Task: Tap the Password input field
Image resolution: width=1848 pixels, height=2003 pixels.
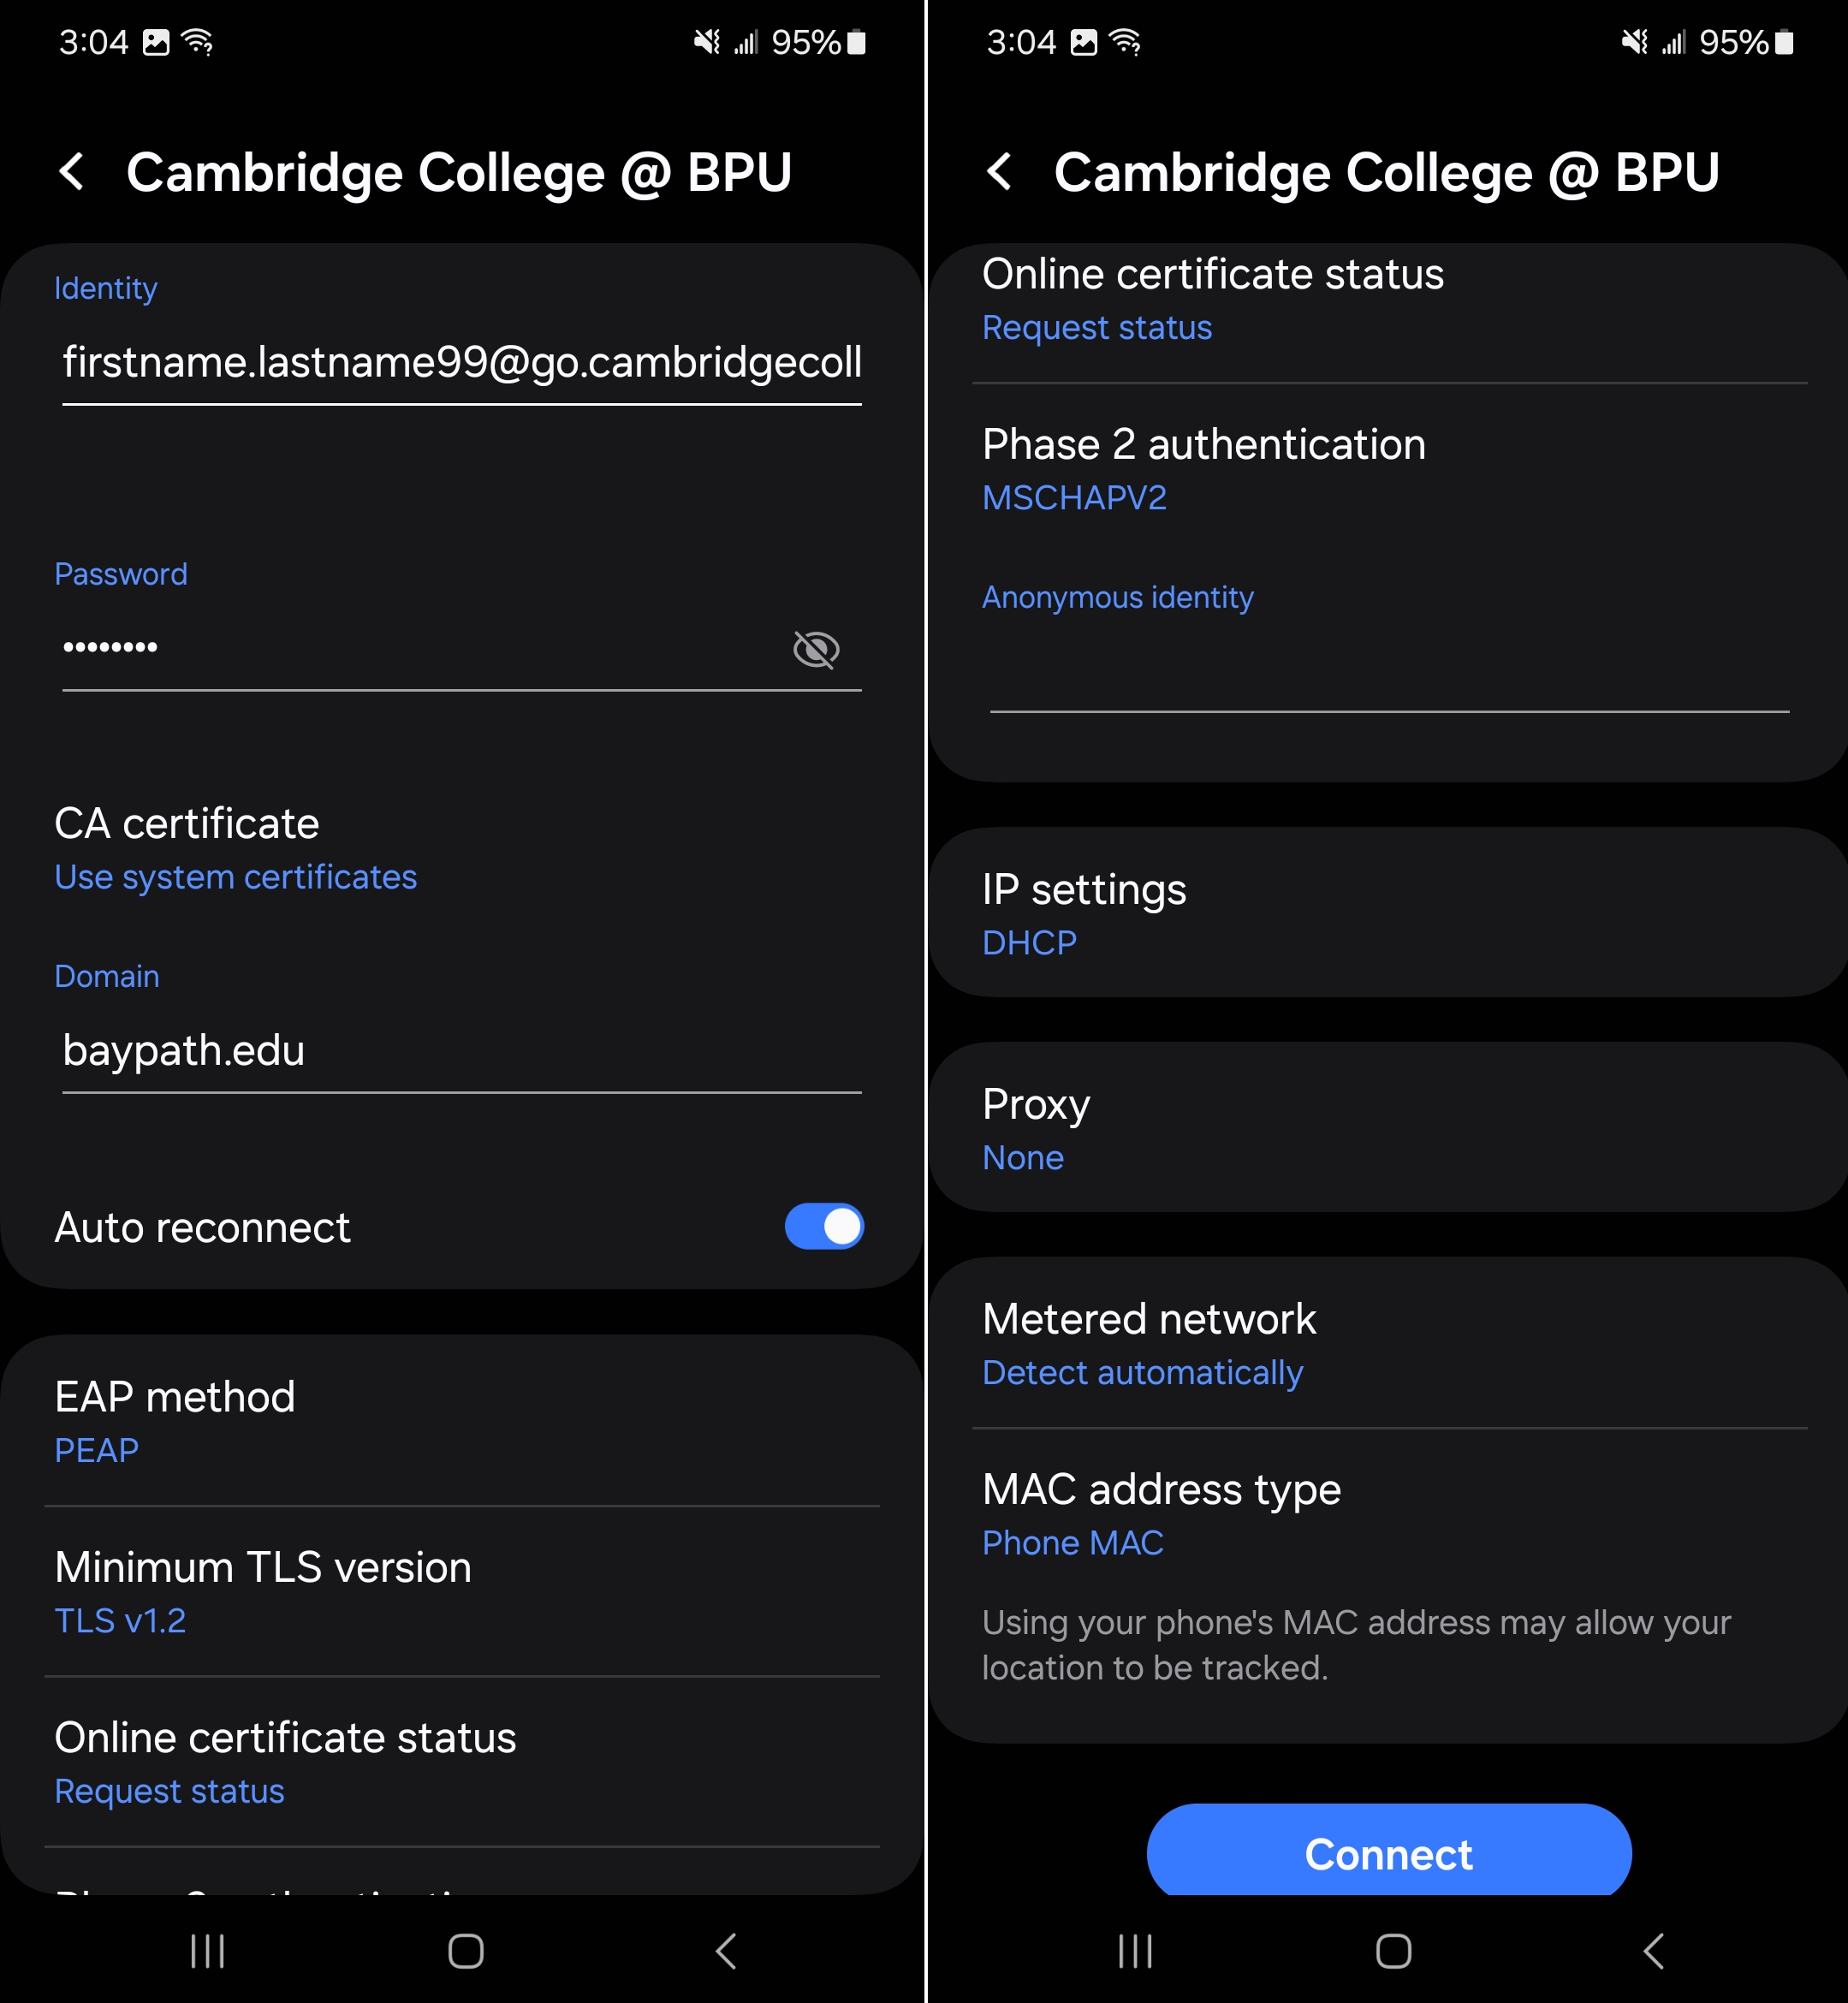Action: point(420,648)
